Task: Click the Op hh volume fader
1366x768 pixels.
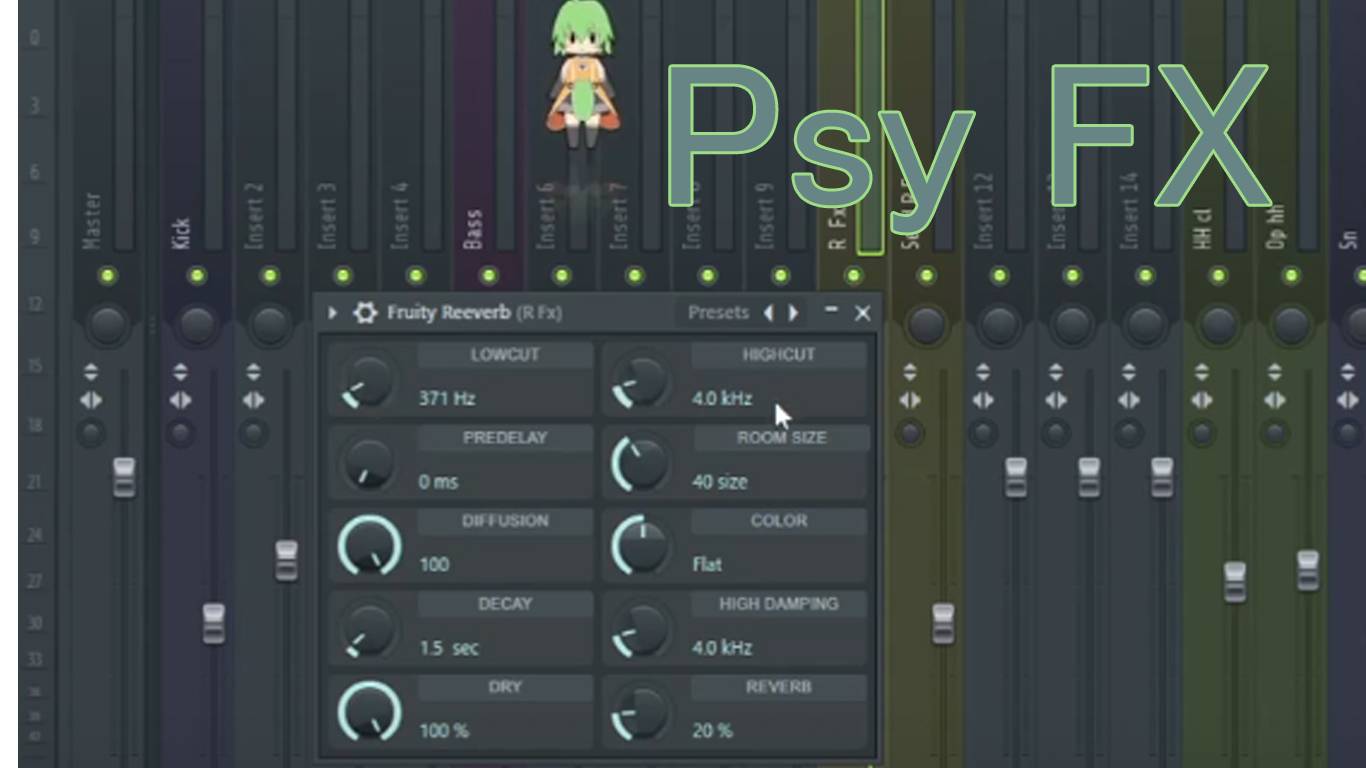Action: click(x=1308, y=570)
